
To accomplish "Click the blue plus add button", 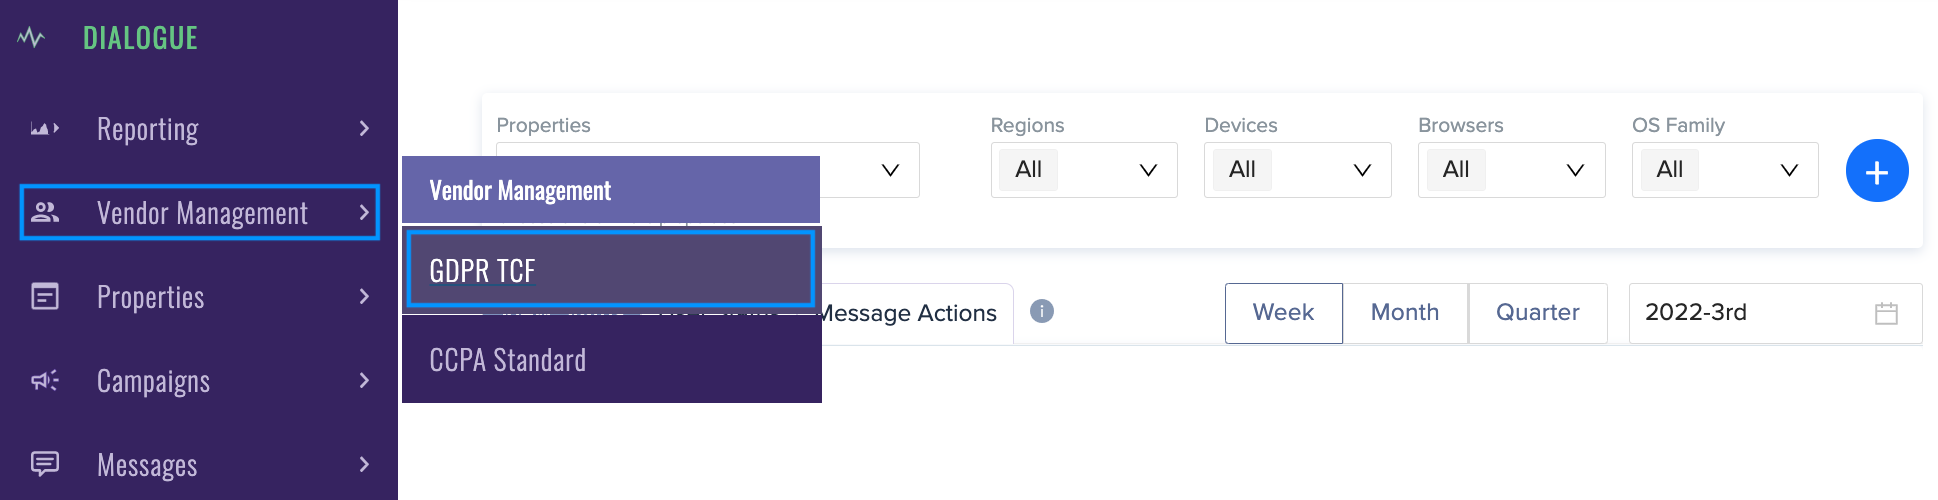I will click(x=1876, y=171).
